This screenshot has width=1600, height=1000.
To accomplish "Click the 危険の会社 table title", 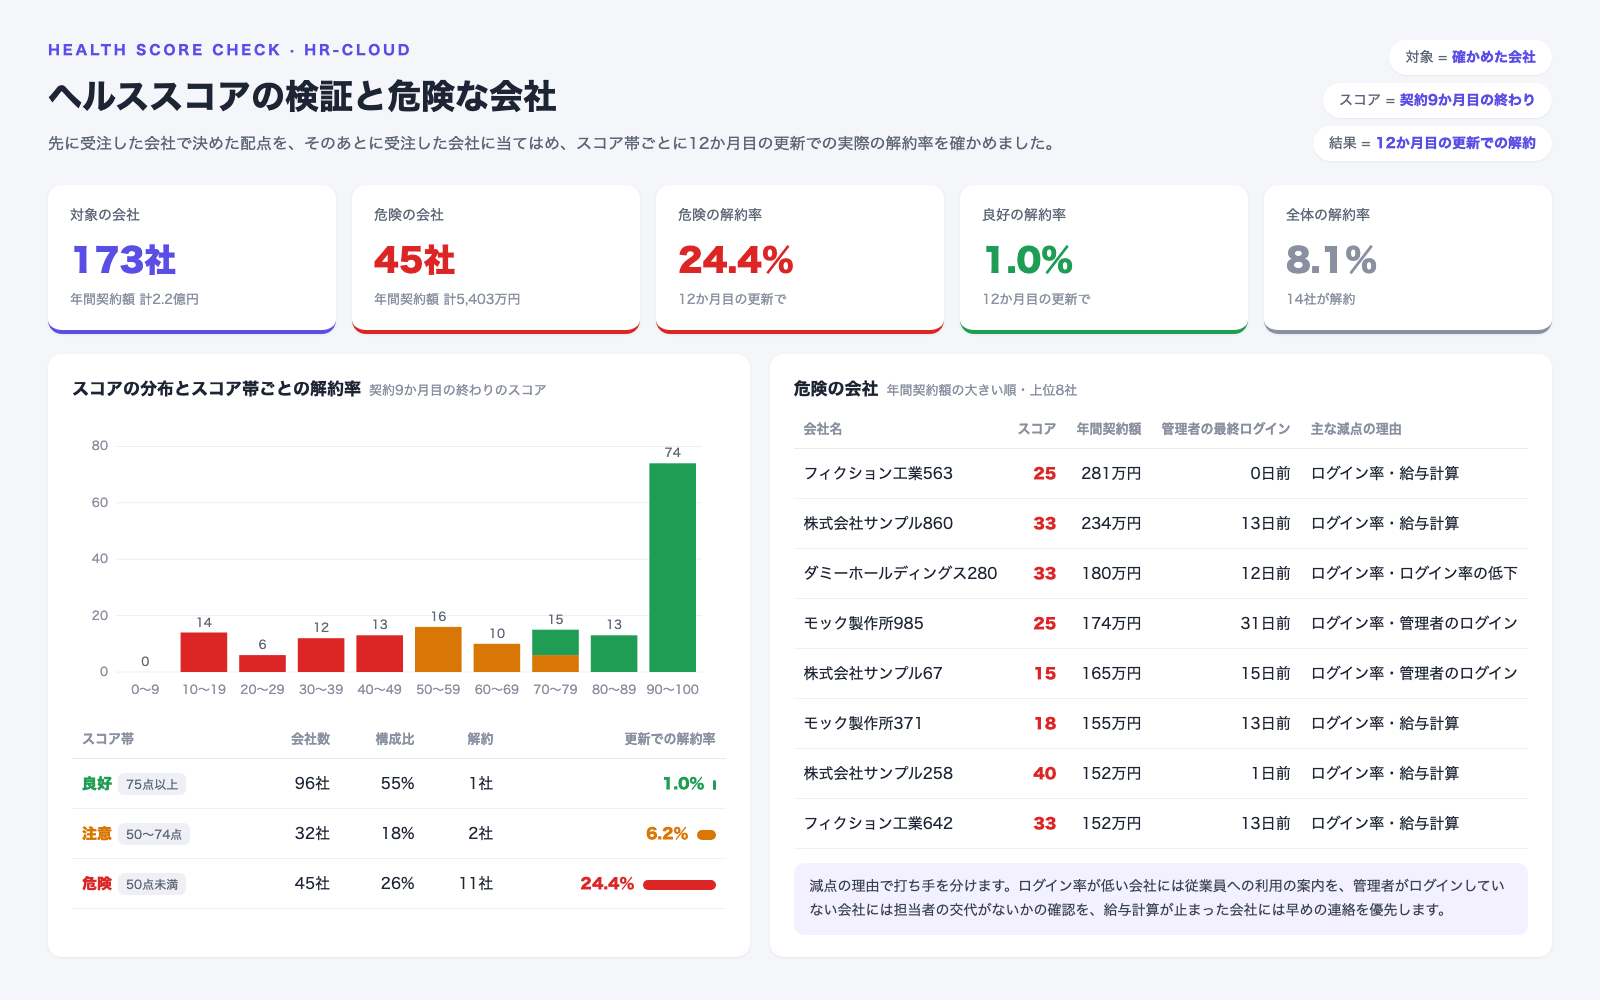I will pyautogui.click(x=836, y=389).
